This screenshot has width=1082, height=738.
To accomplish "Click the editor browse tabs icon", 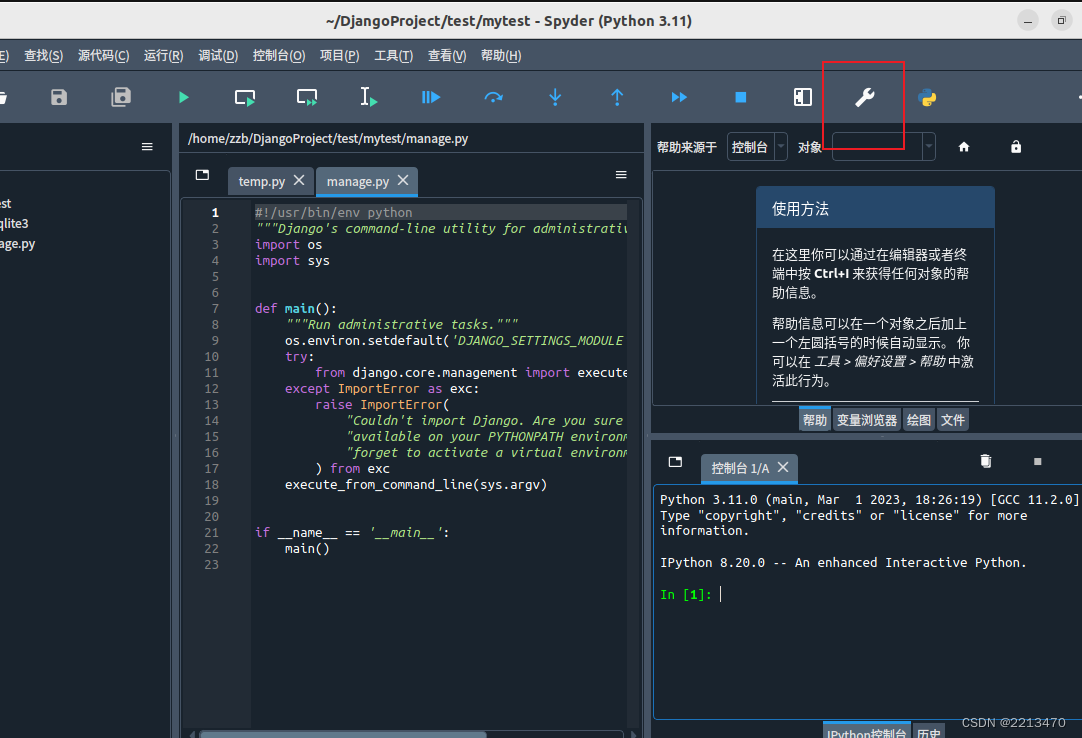I will [x=202, y=175].
